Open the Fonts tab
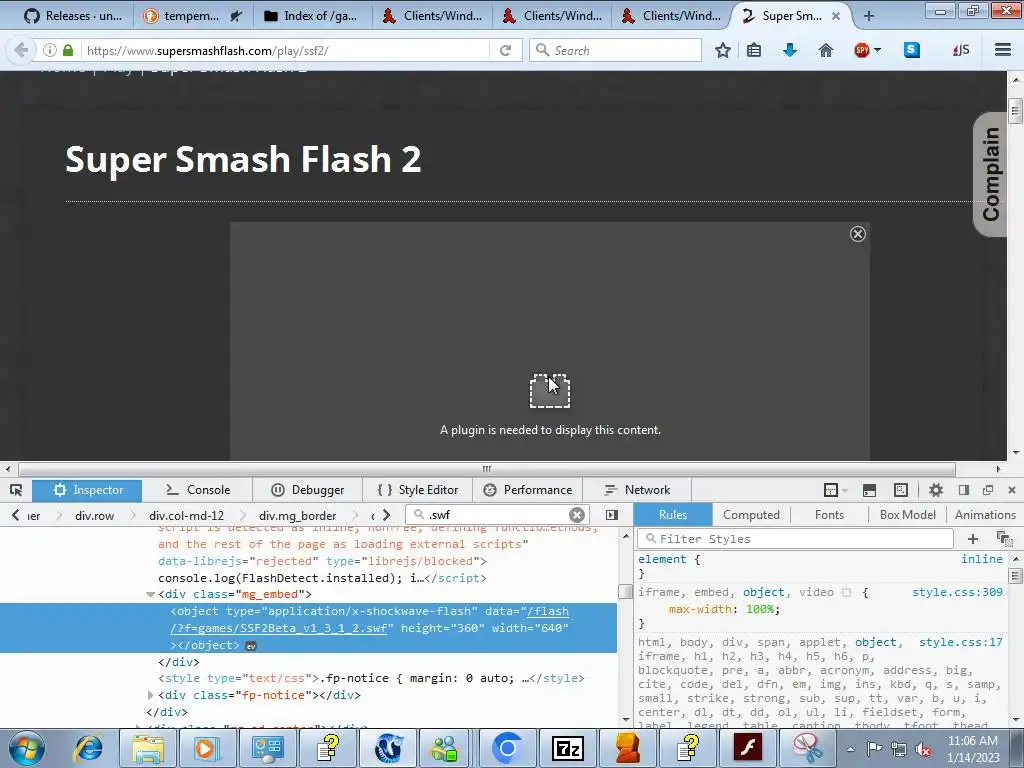This screenshot has width=1024, height=768. [x=829, y=515]
